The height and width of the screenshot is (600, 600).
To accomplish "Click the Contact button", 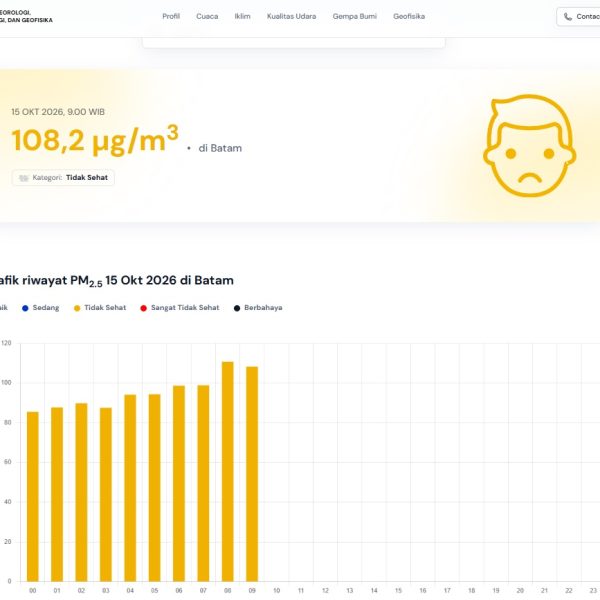I will click(578, 17).
